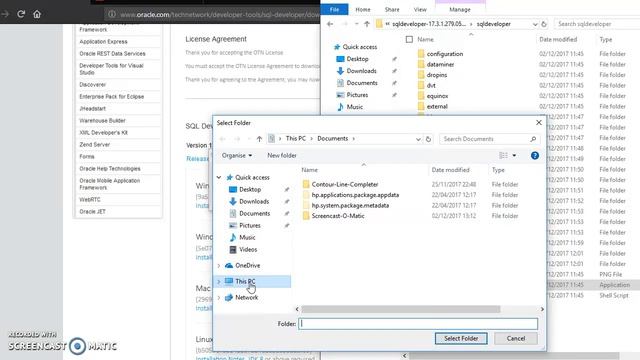Open Pictures in Explorer Quick access
The image size is (640, 360).
357,95
